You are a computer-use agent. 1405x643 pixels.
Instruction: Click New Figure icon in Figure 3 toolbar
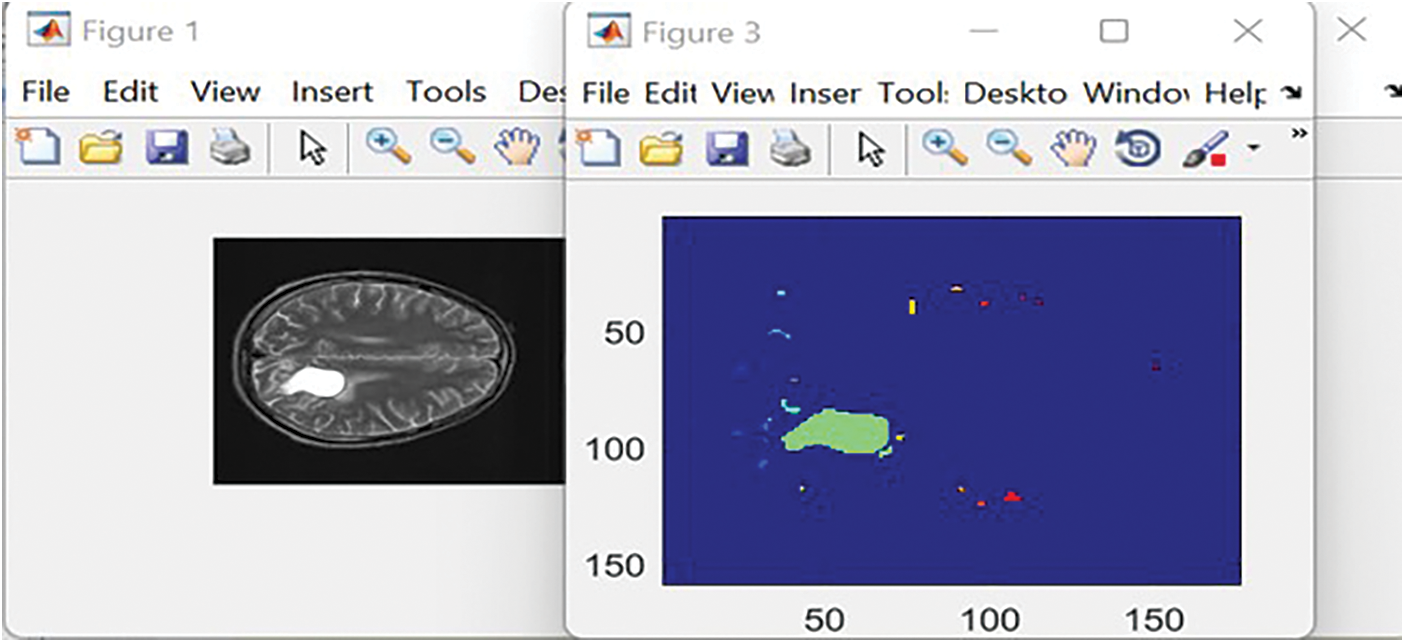tap(596, 149)
